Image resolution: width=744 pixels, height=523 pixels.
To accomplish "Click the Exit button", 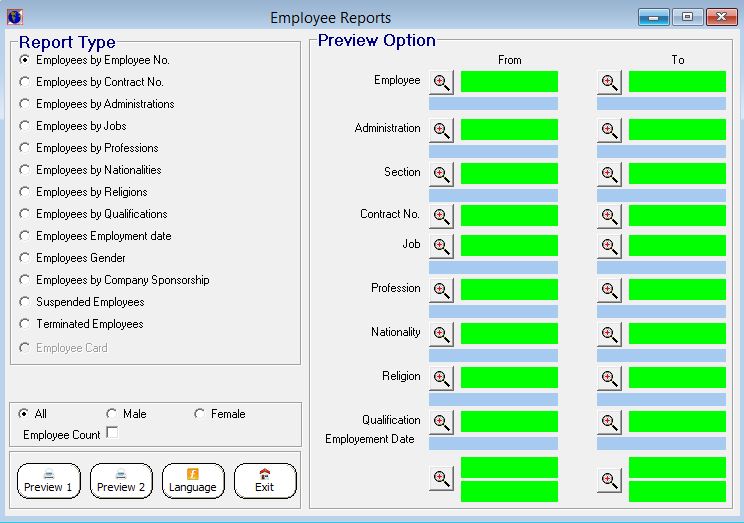I will point(265,481).
